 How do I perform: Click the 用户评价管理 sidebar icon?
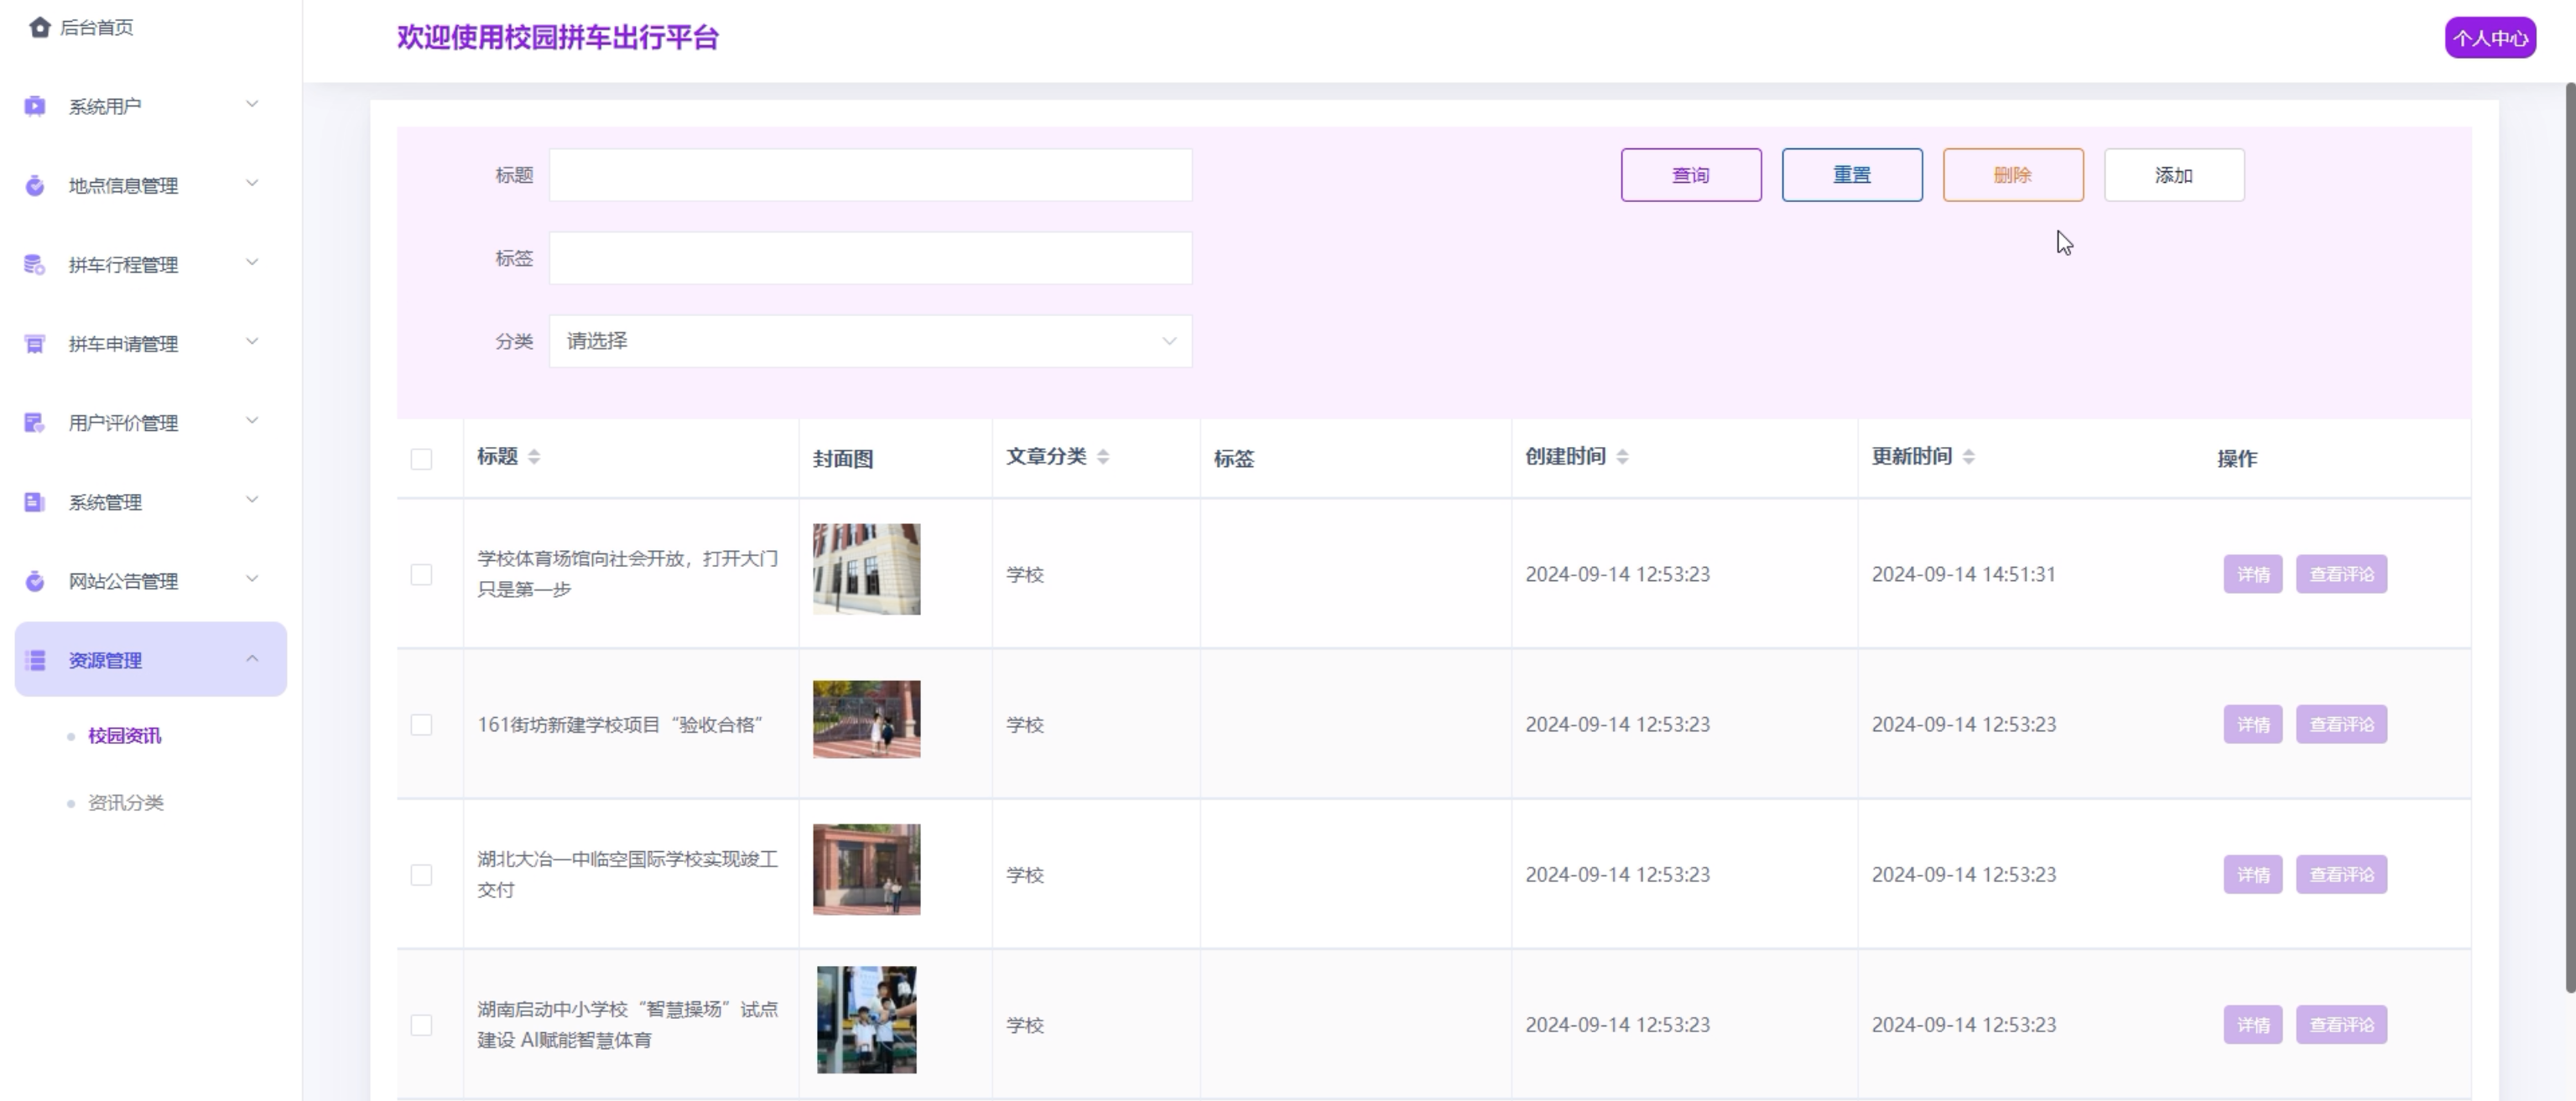click(35, 422)
